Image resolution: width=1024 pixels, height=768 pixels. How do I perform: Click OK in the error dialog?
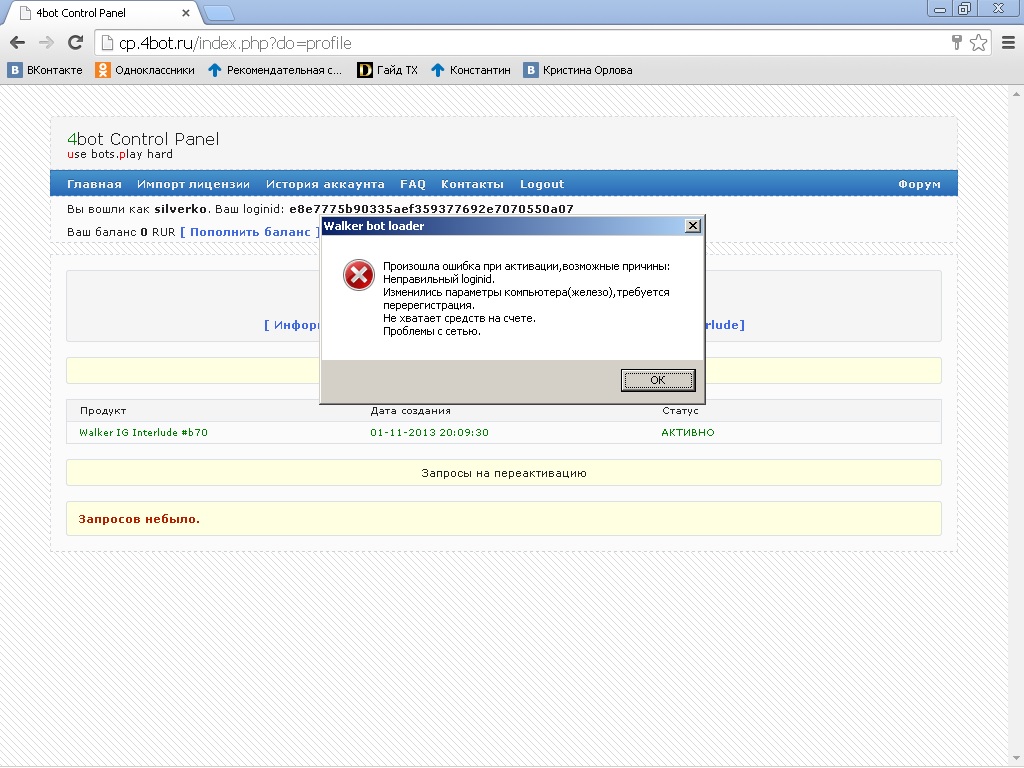click(658, 380)
